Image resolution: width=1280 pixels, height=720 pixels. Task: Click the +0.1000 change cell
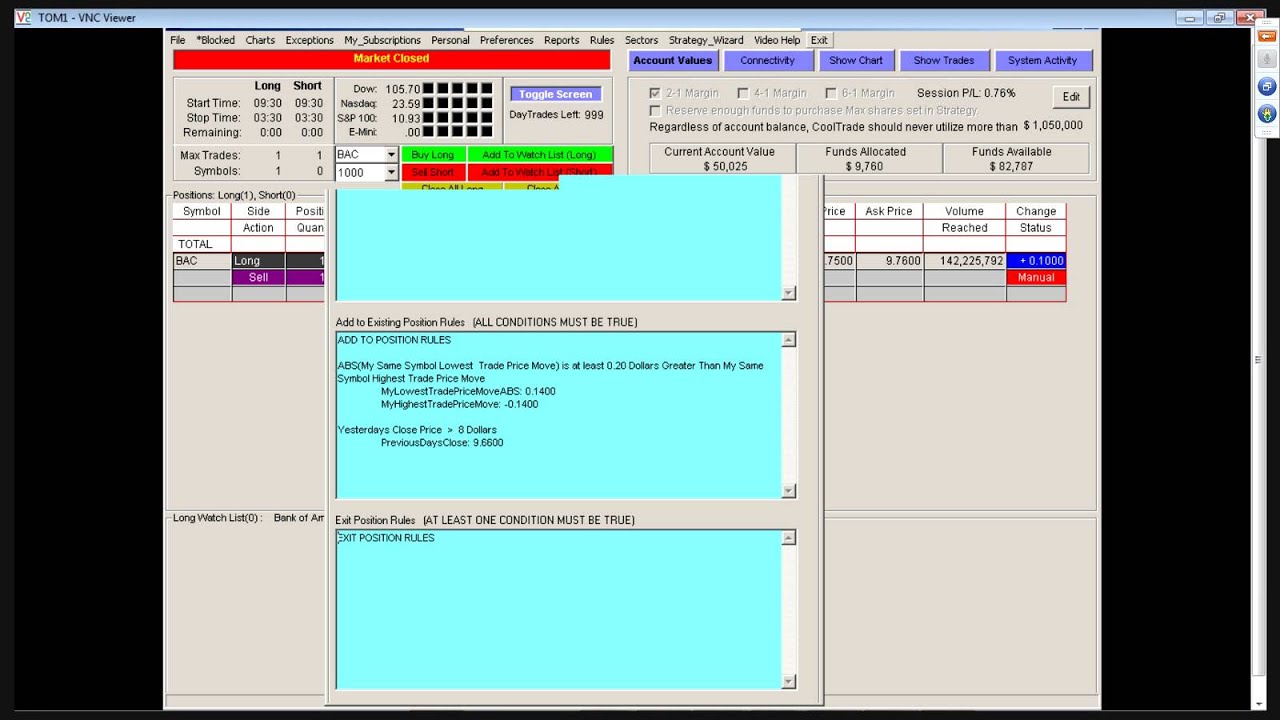tap(1036, 261)
